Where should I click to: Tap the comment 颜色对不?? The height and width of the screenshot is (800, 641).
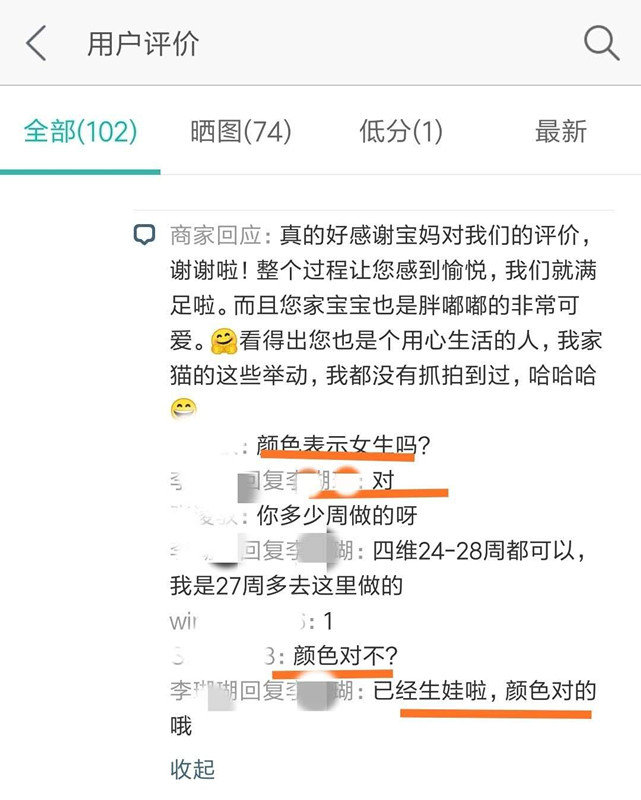pos(345,656)
